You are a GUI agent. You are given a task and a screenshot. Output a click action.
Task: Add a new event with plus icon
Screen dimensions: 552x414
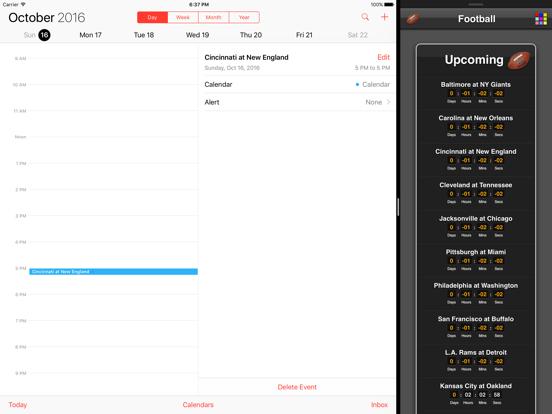click(384, 17)
